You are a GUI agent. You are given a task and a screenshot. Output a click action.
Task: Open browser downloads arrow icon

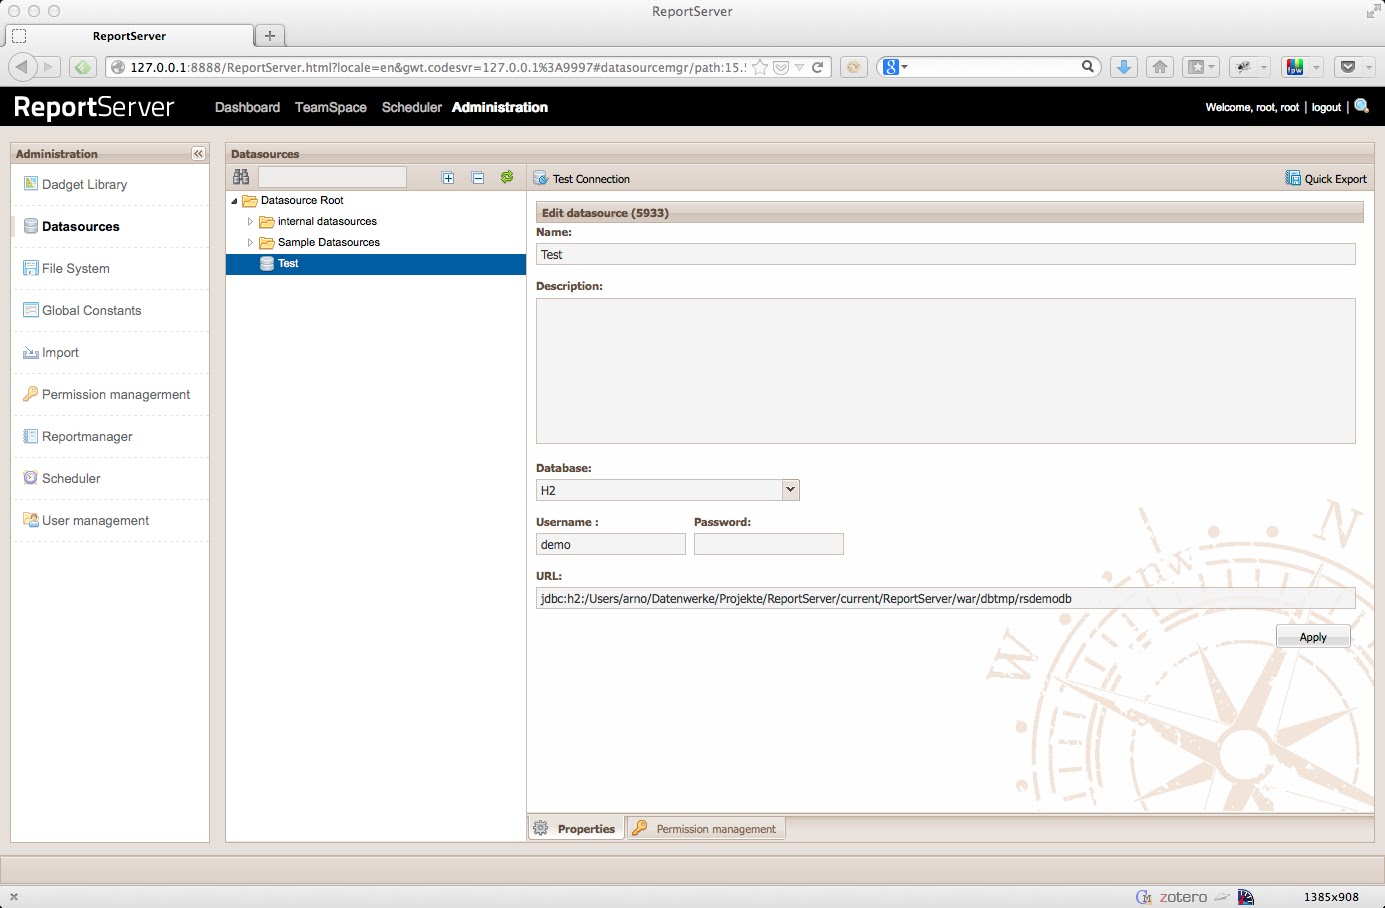pyautogui.click(x=1124, y=67)
